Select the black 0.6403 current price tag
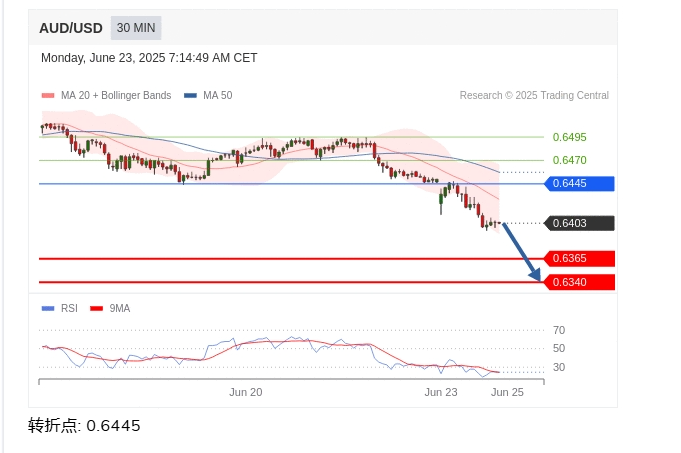Screen dimensions: 681x453 tap(580, 223)
